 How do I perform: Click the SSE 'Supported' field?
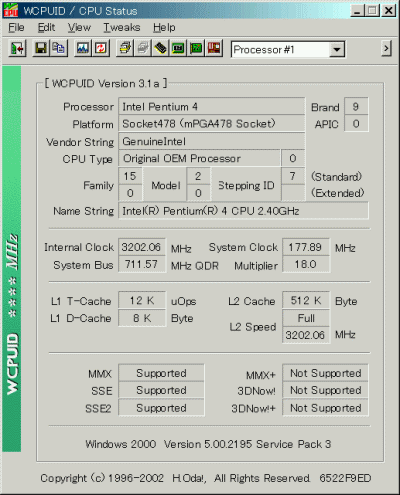(x=161, y=391)
